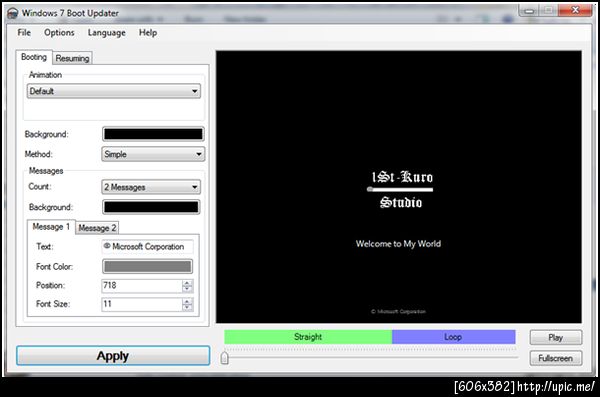Expand the Count dropdown showing 2 Messages
The image size is (600, 397).
click(151, 187)
